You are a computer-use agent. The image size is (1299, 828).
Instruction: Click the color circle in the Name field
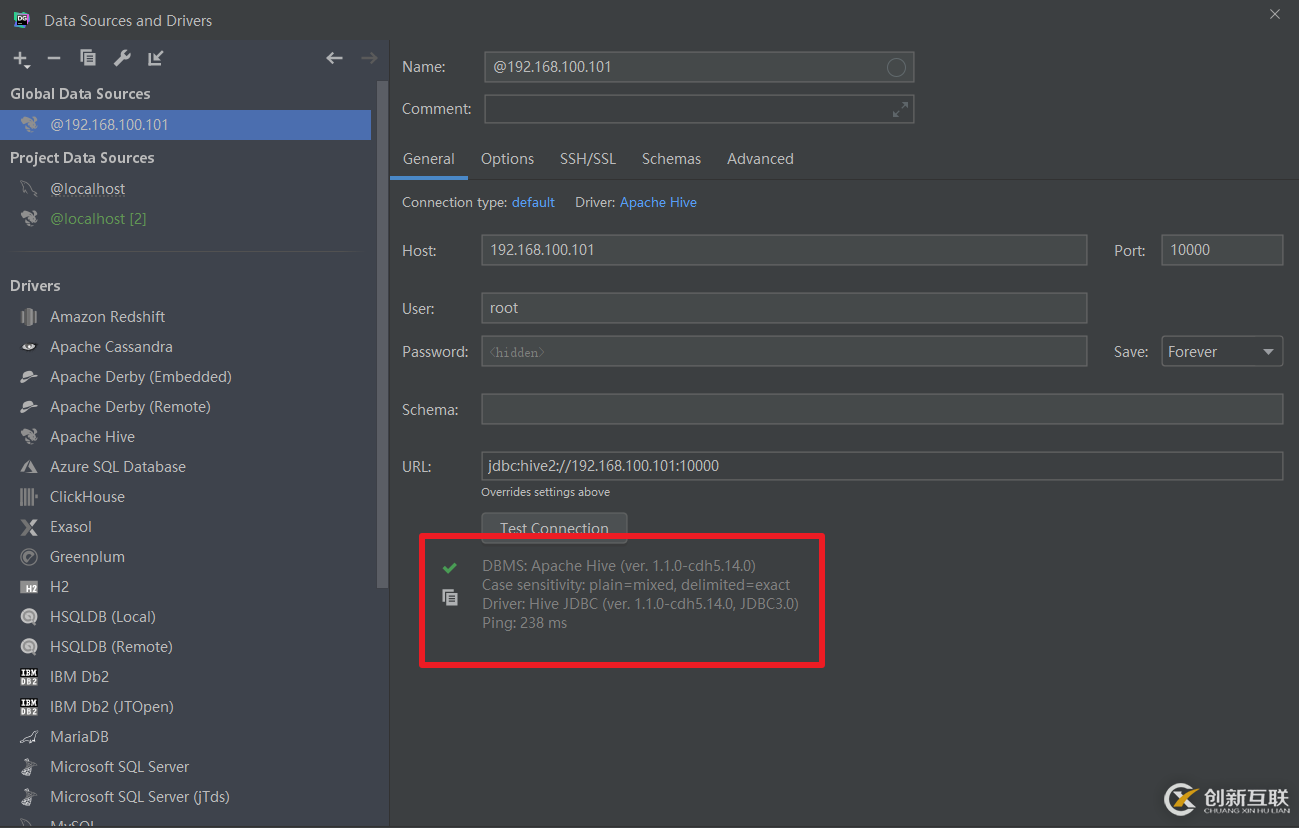896,67
